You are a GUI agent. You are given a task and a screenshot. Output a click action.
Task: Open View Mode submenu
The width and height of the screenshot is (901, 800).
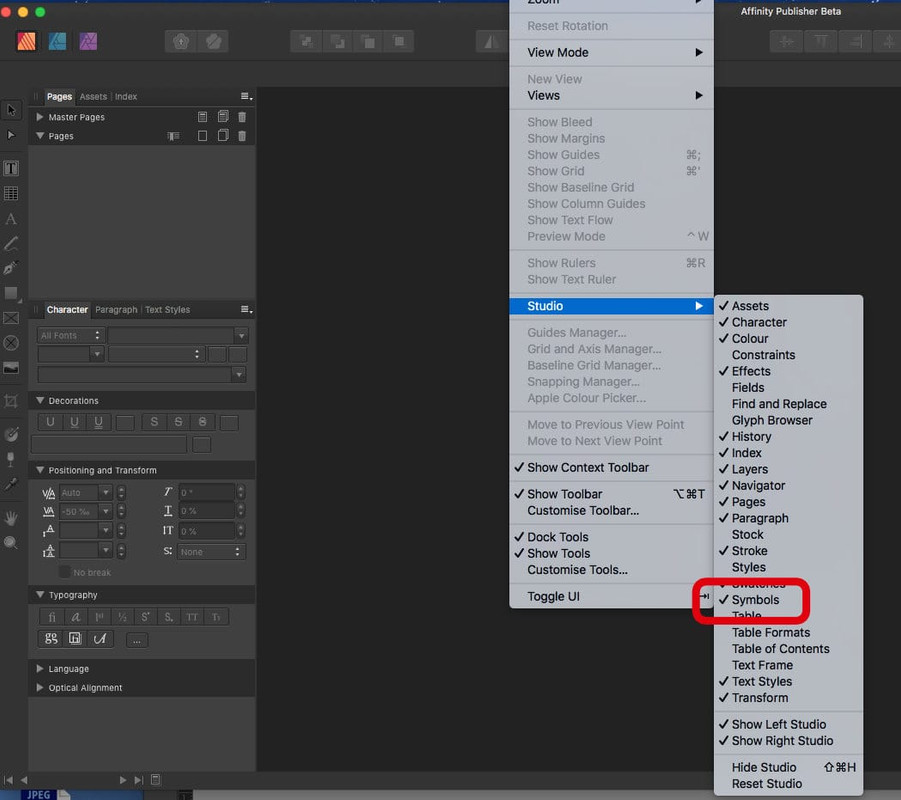pos(611,53)
